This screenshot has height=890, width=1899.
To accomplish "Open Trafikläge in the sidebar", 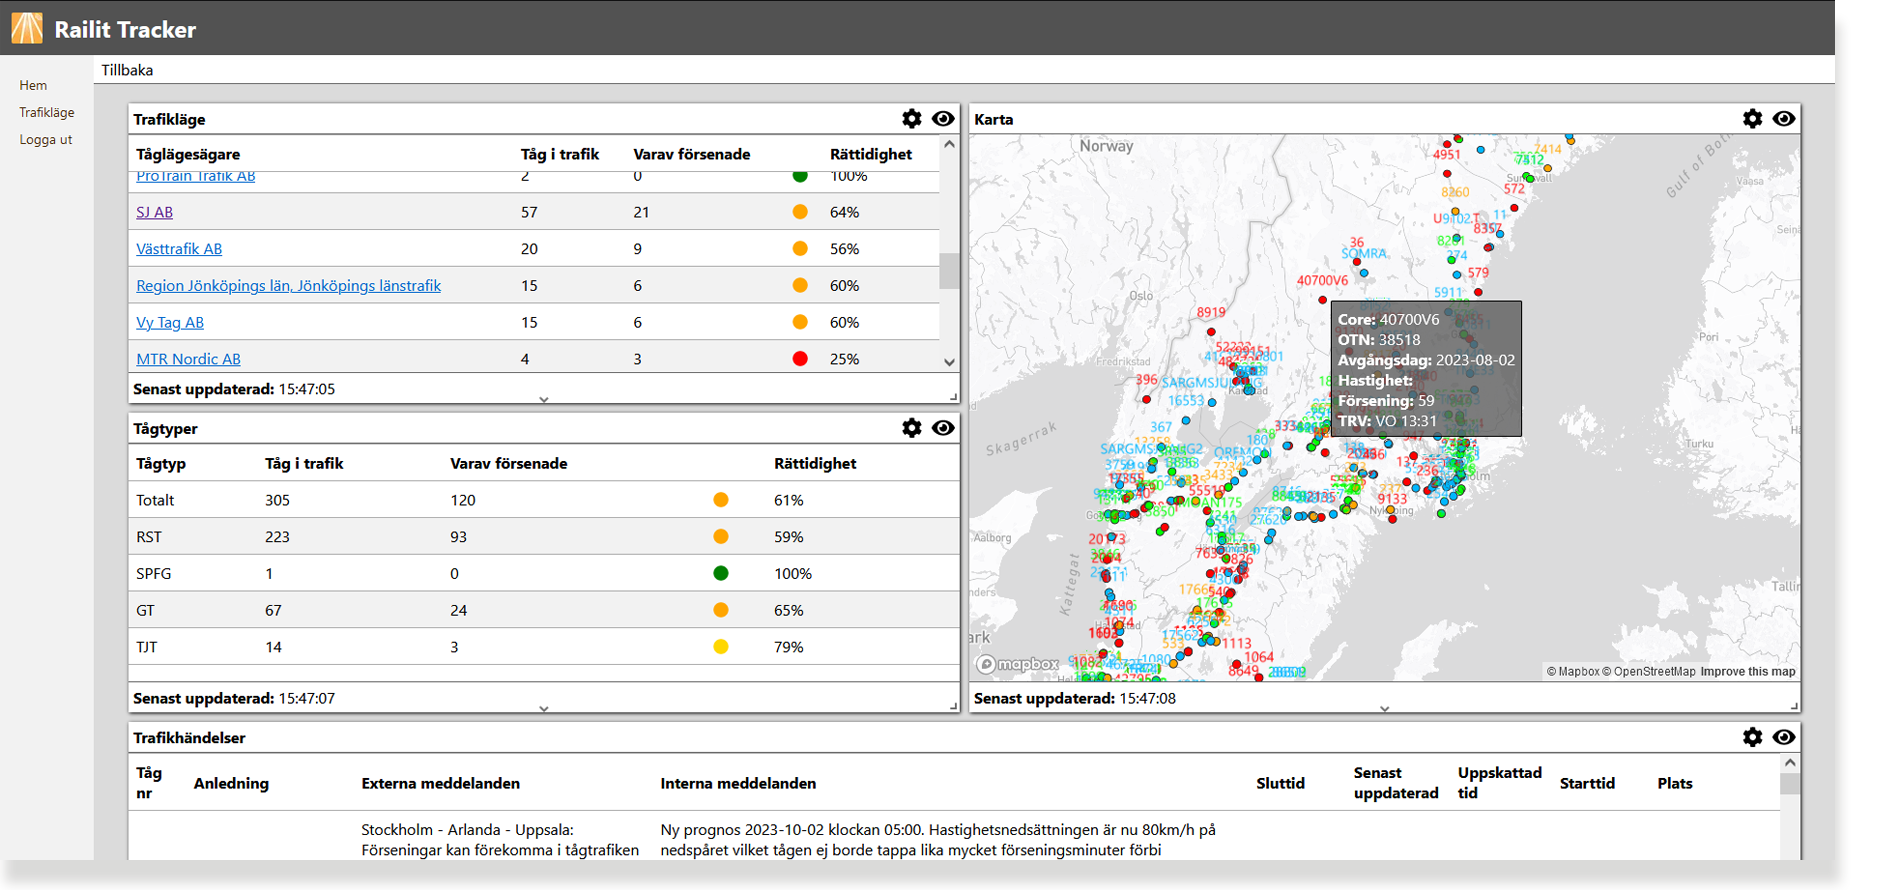I will (x=47, y=112).
